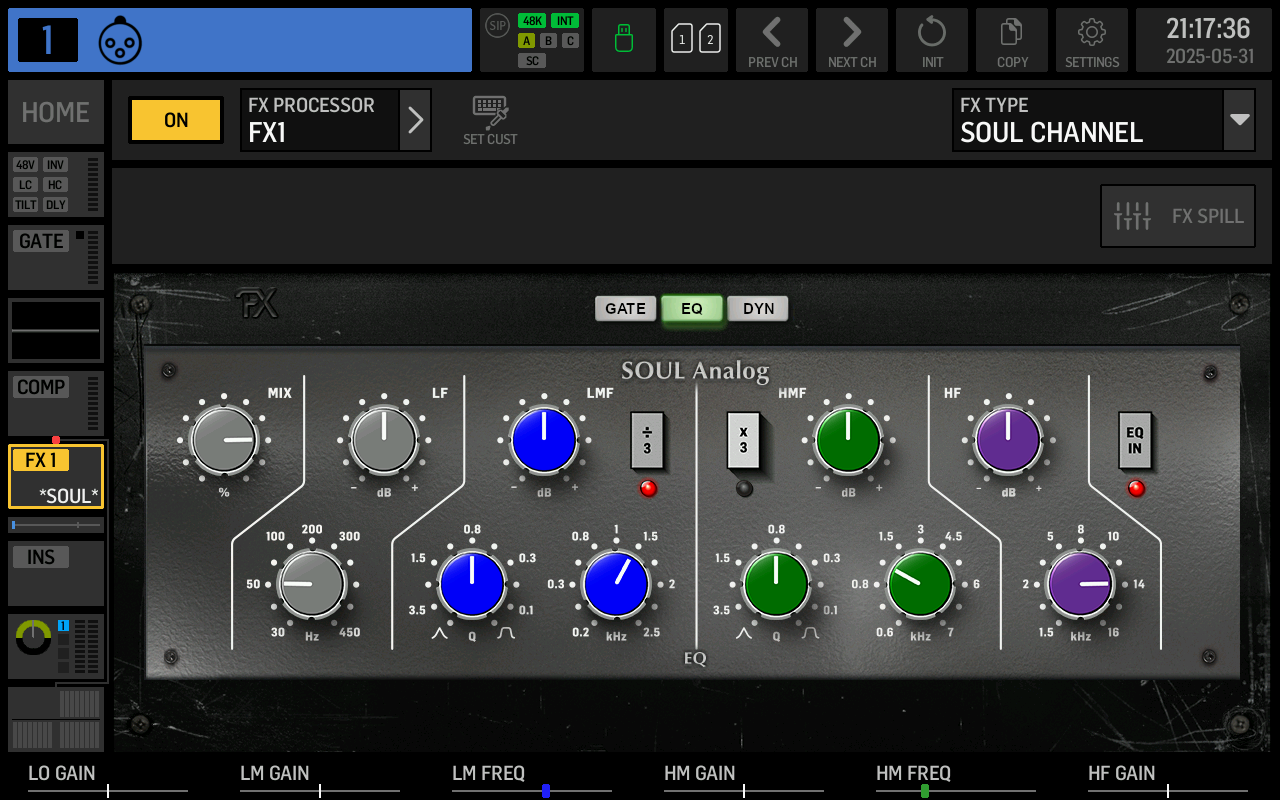Switch to the GATE tab
1280x800 pixels.
[625, 308]
